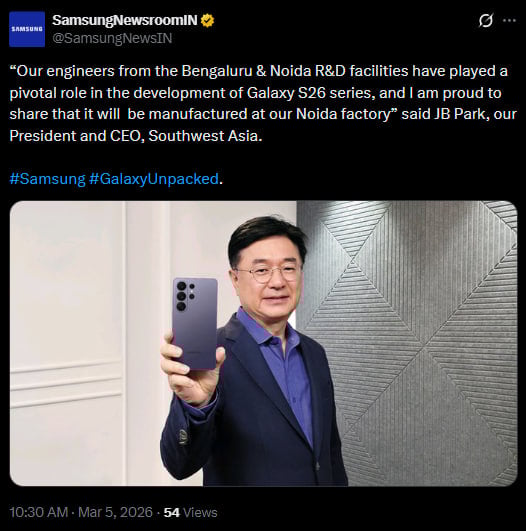Click the words "Galaxy S26 series" in the tweet
Viewport: 526px width, 531px height.
click(311, 93)
